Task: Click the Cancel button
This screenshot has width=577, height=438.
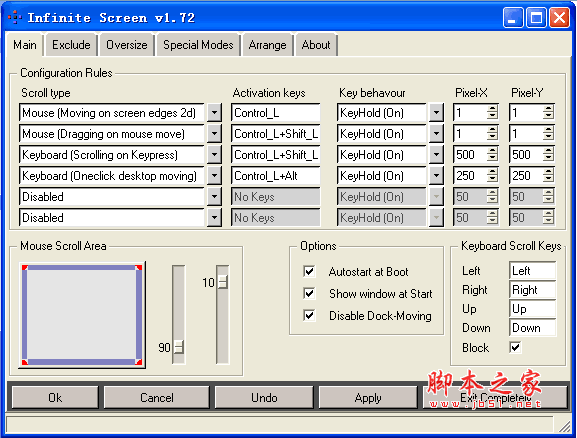Action: 157,398
